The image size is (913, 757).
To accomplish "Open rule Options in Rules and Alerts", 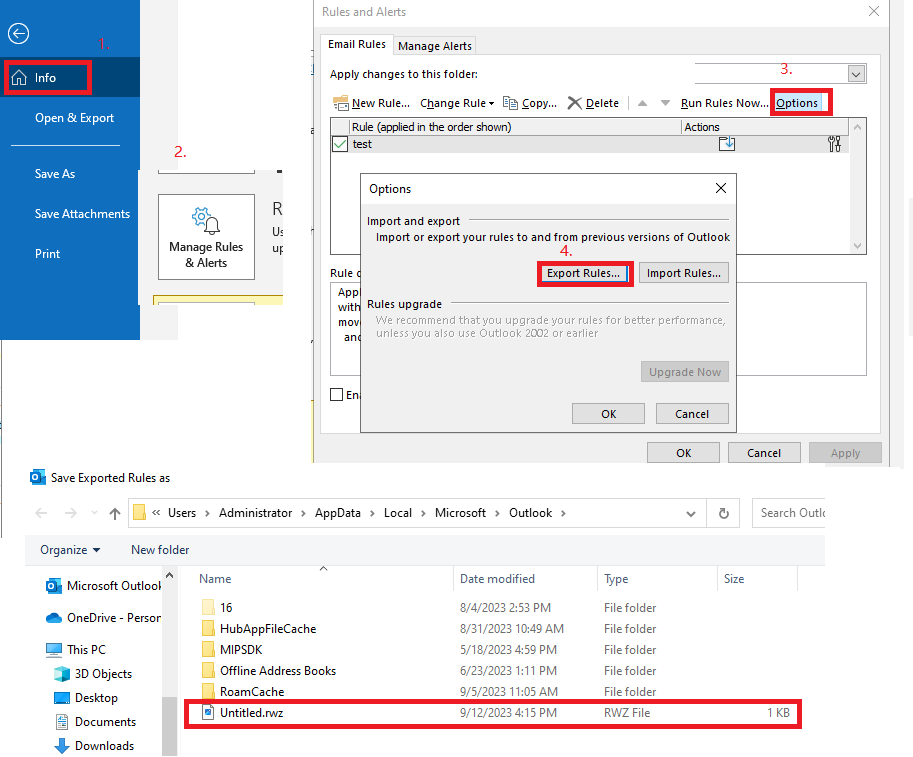I will 797,103.
